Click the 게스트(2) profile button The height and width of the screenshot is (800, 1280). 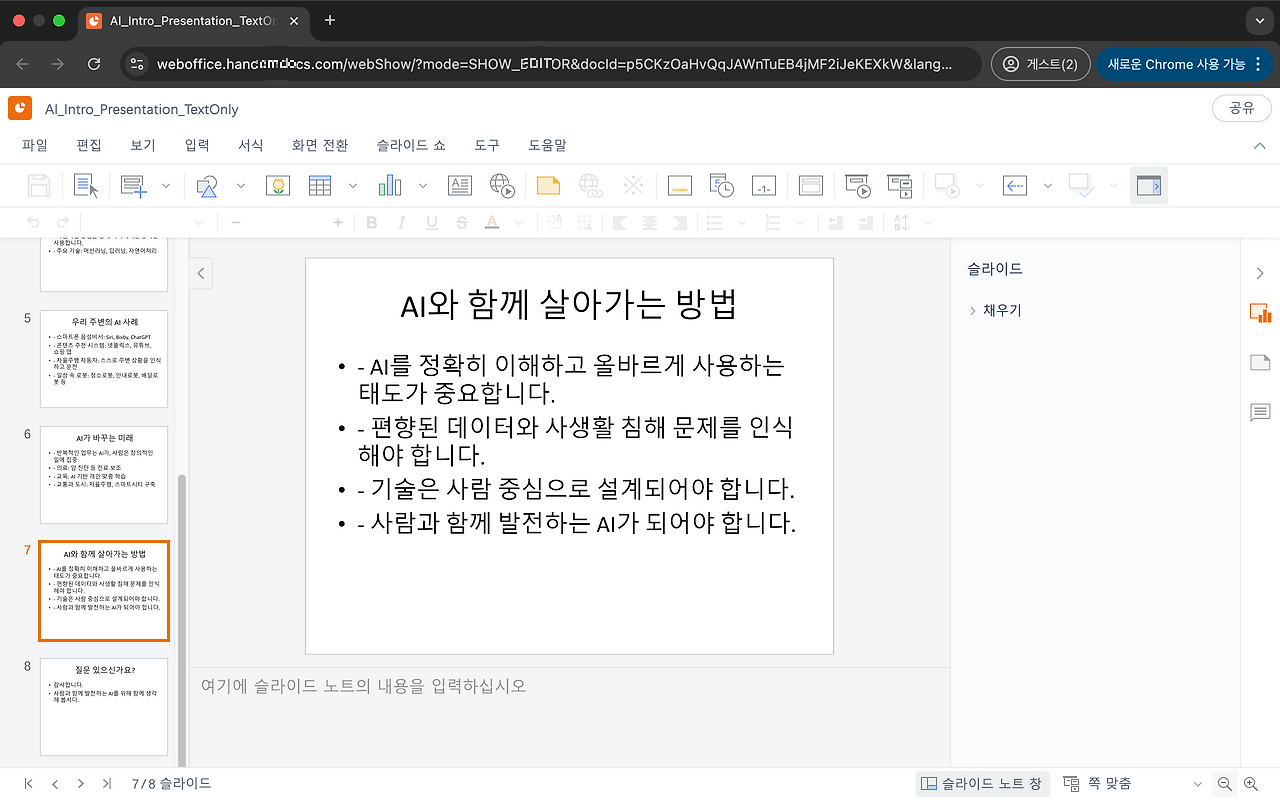(1040, 64)
